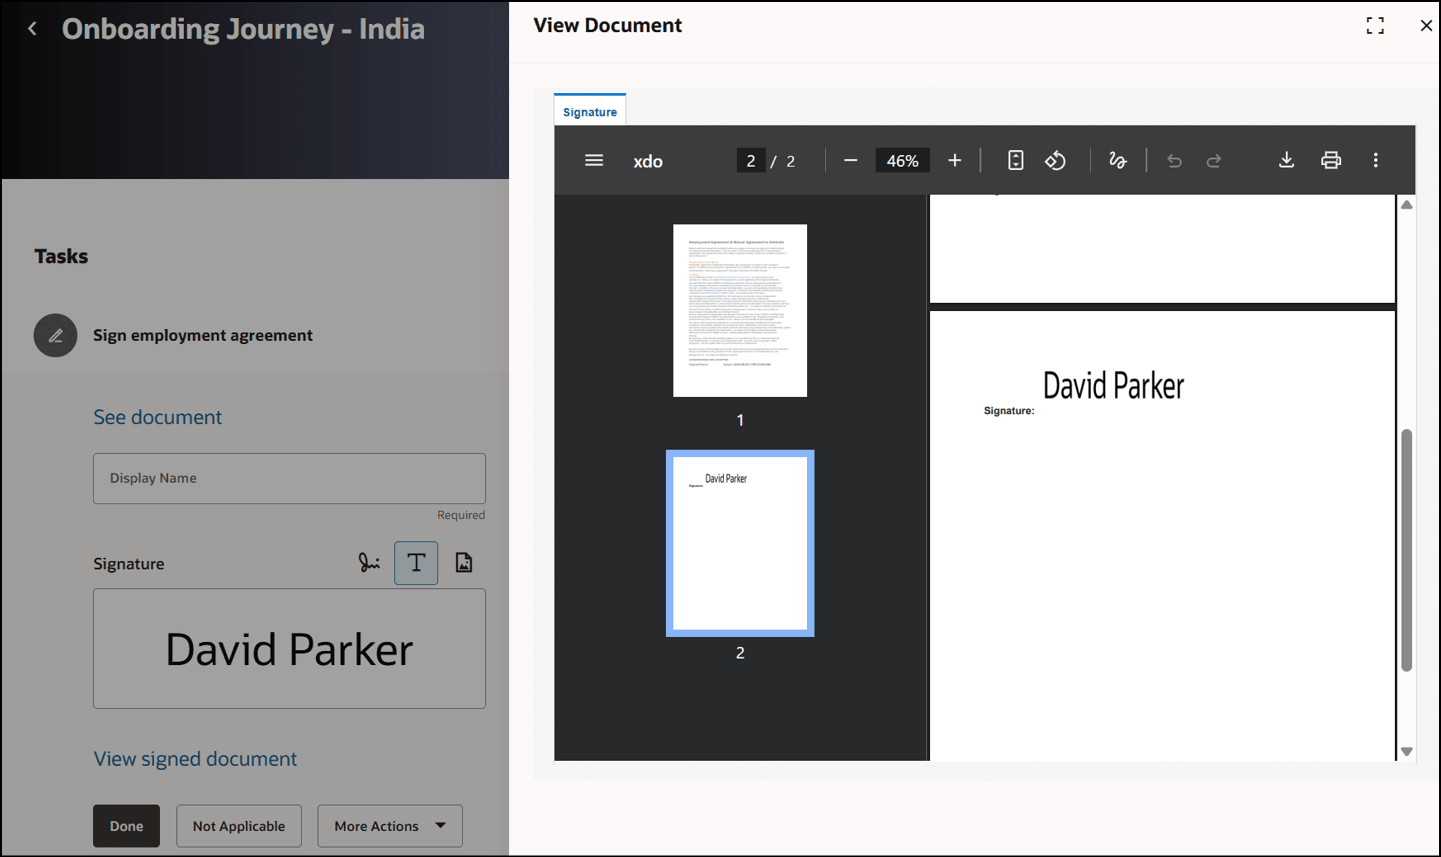Screen dimensions: 1441x857
Task: Zoom out the PDF with minus
Action: click(851, 161)
